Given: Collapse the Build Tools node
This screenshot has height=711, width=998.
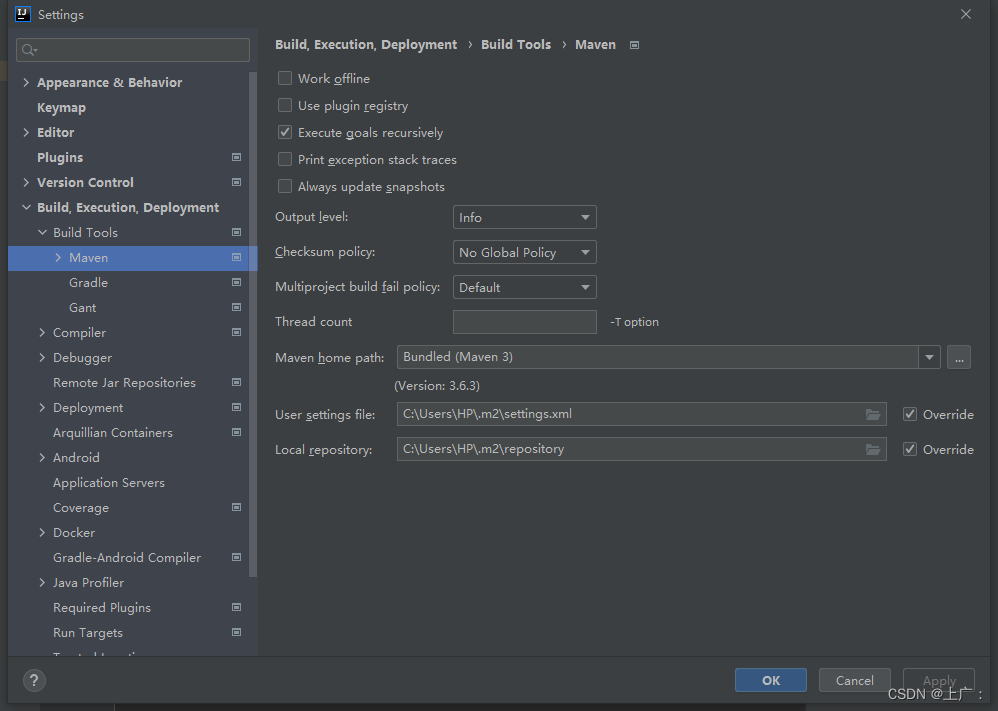Looking at the screenshot, I should coord(42,232).
